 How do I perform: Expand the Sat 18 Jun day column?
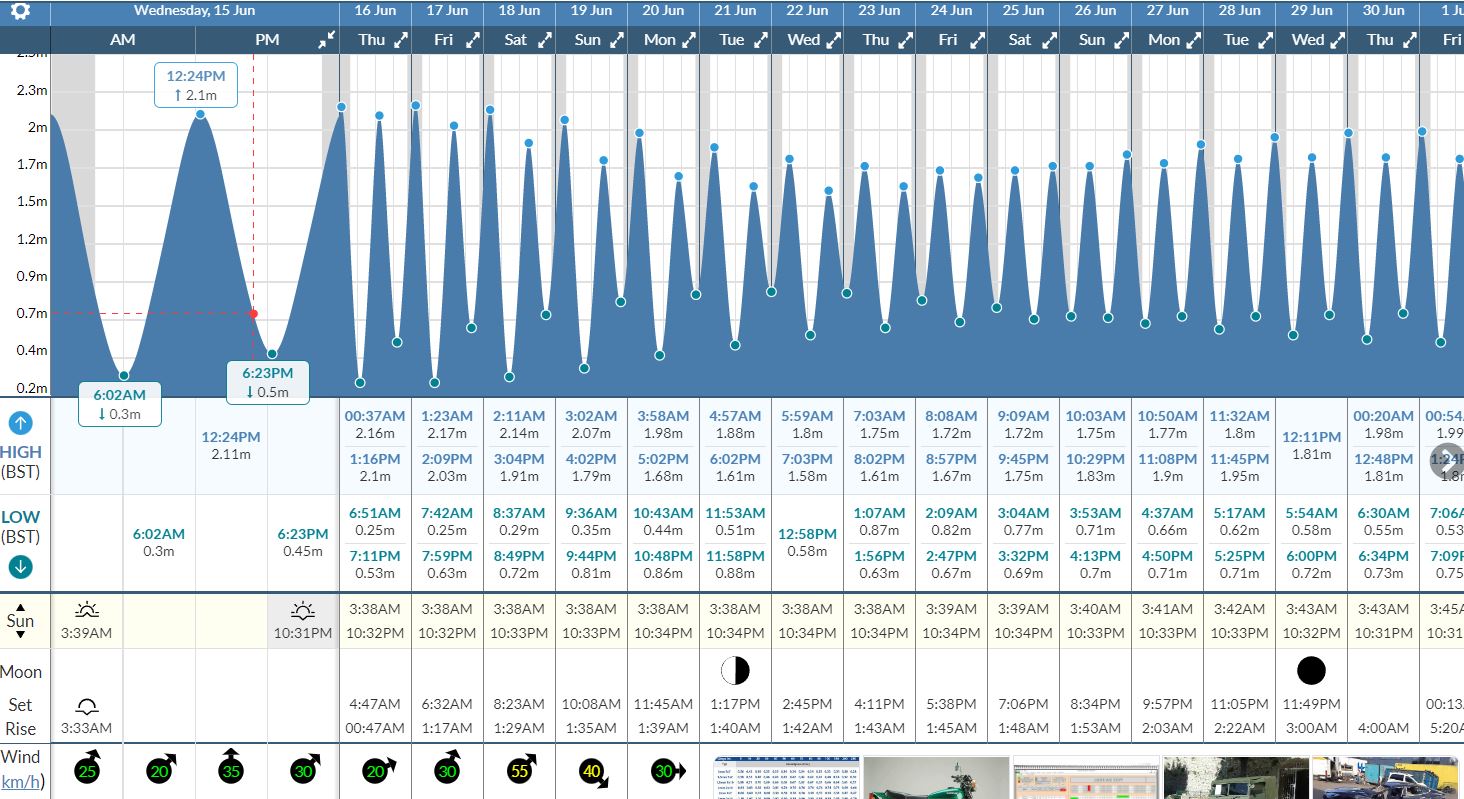pos(545,40)
